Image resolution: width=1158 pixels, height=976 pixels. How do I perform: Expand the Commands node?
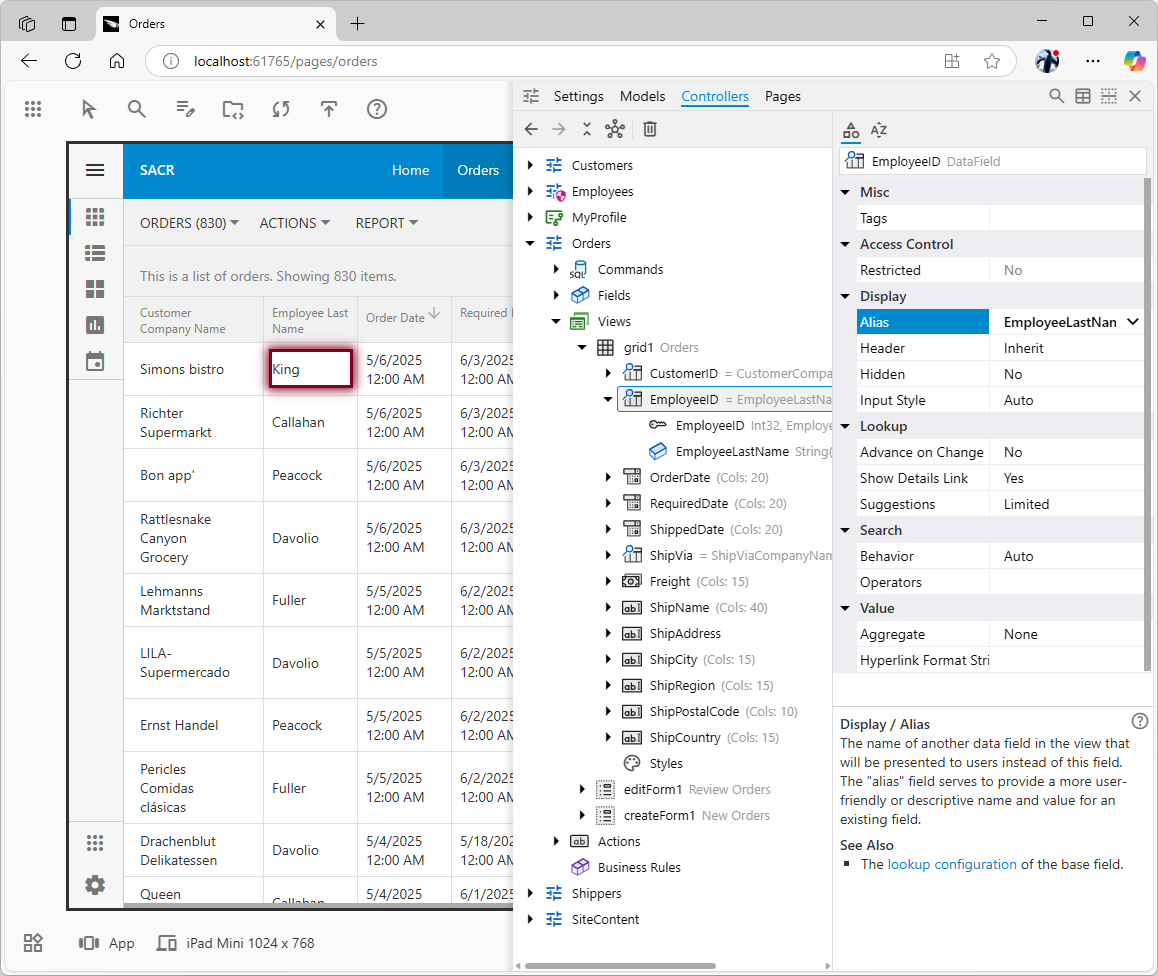(x=556, y=269)
